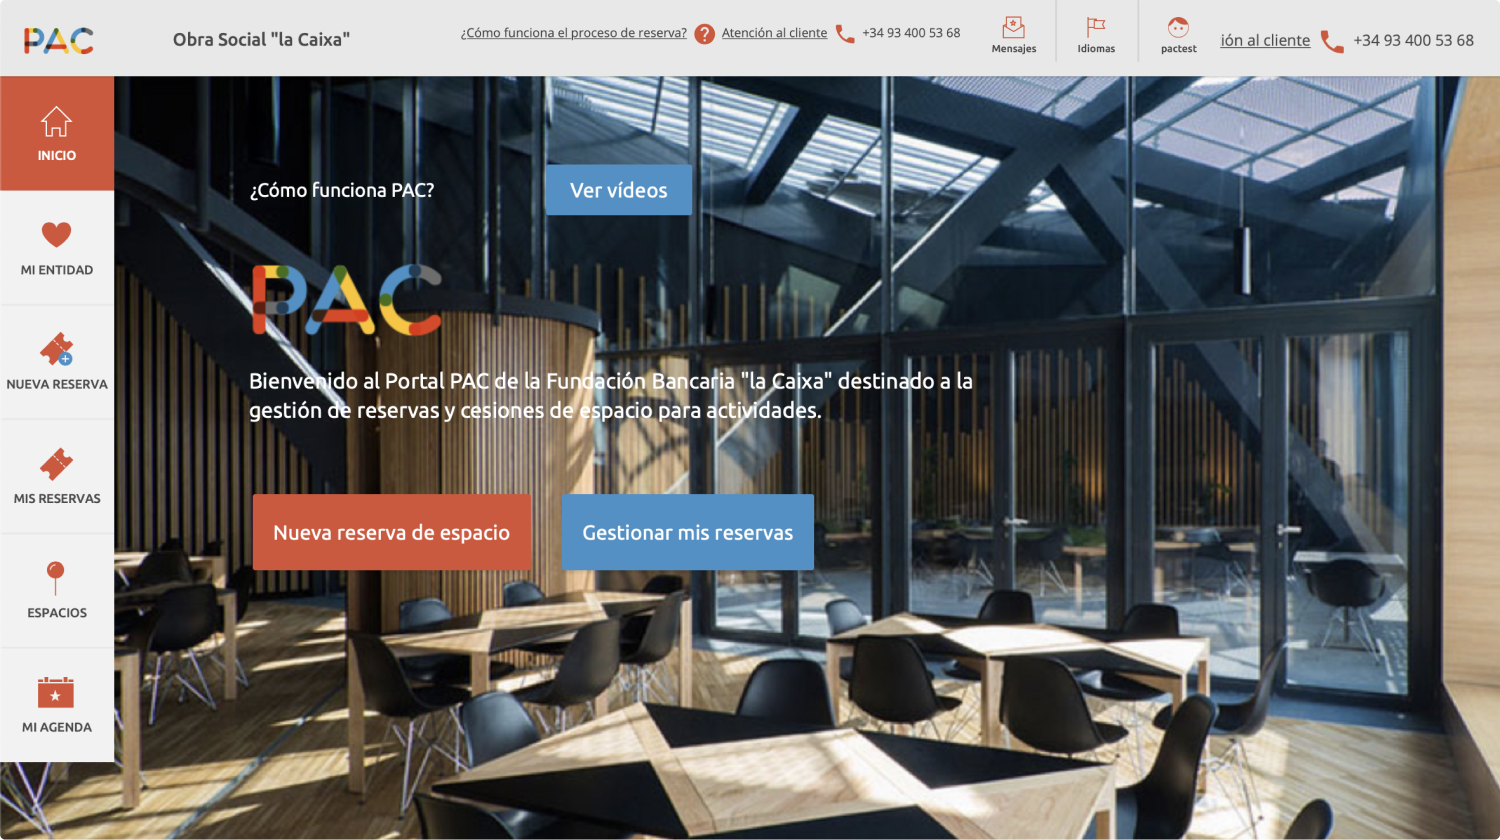
Task: Select the MI AGENDA sidebar label
Action: (57, 727)
